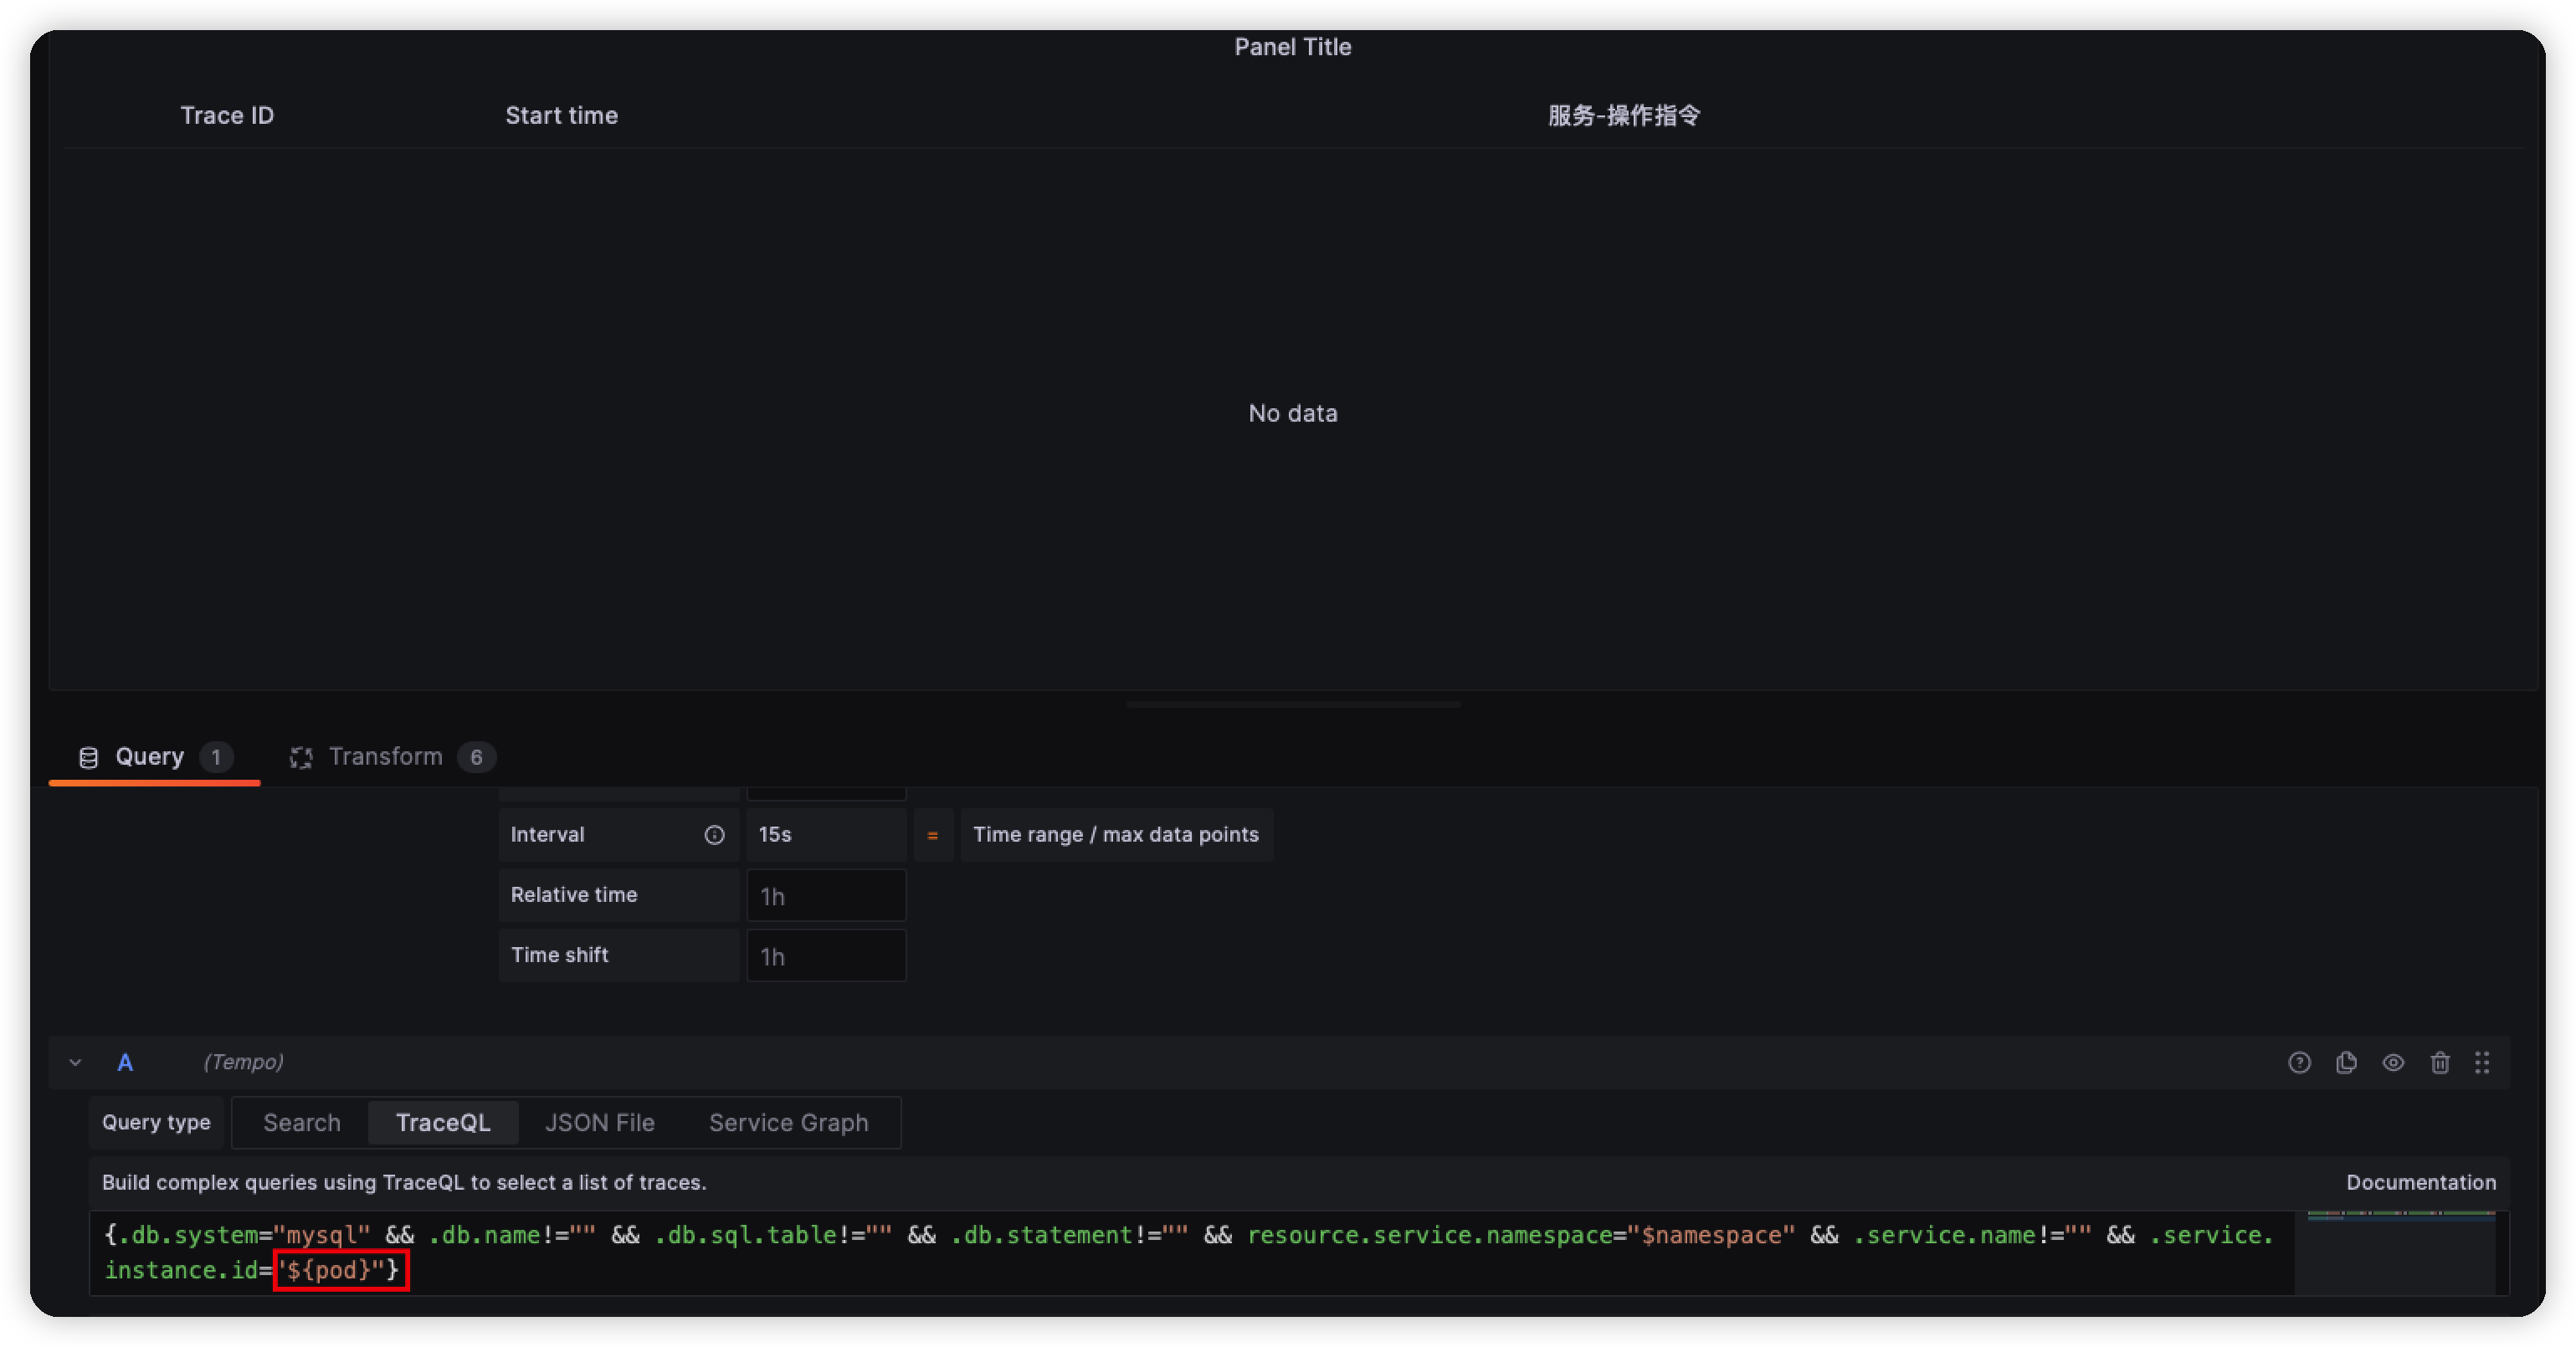Collapse query A row chevron
2576x1347 pixels.
click(75, 1062)
